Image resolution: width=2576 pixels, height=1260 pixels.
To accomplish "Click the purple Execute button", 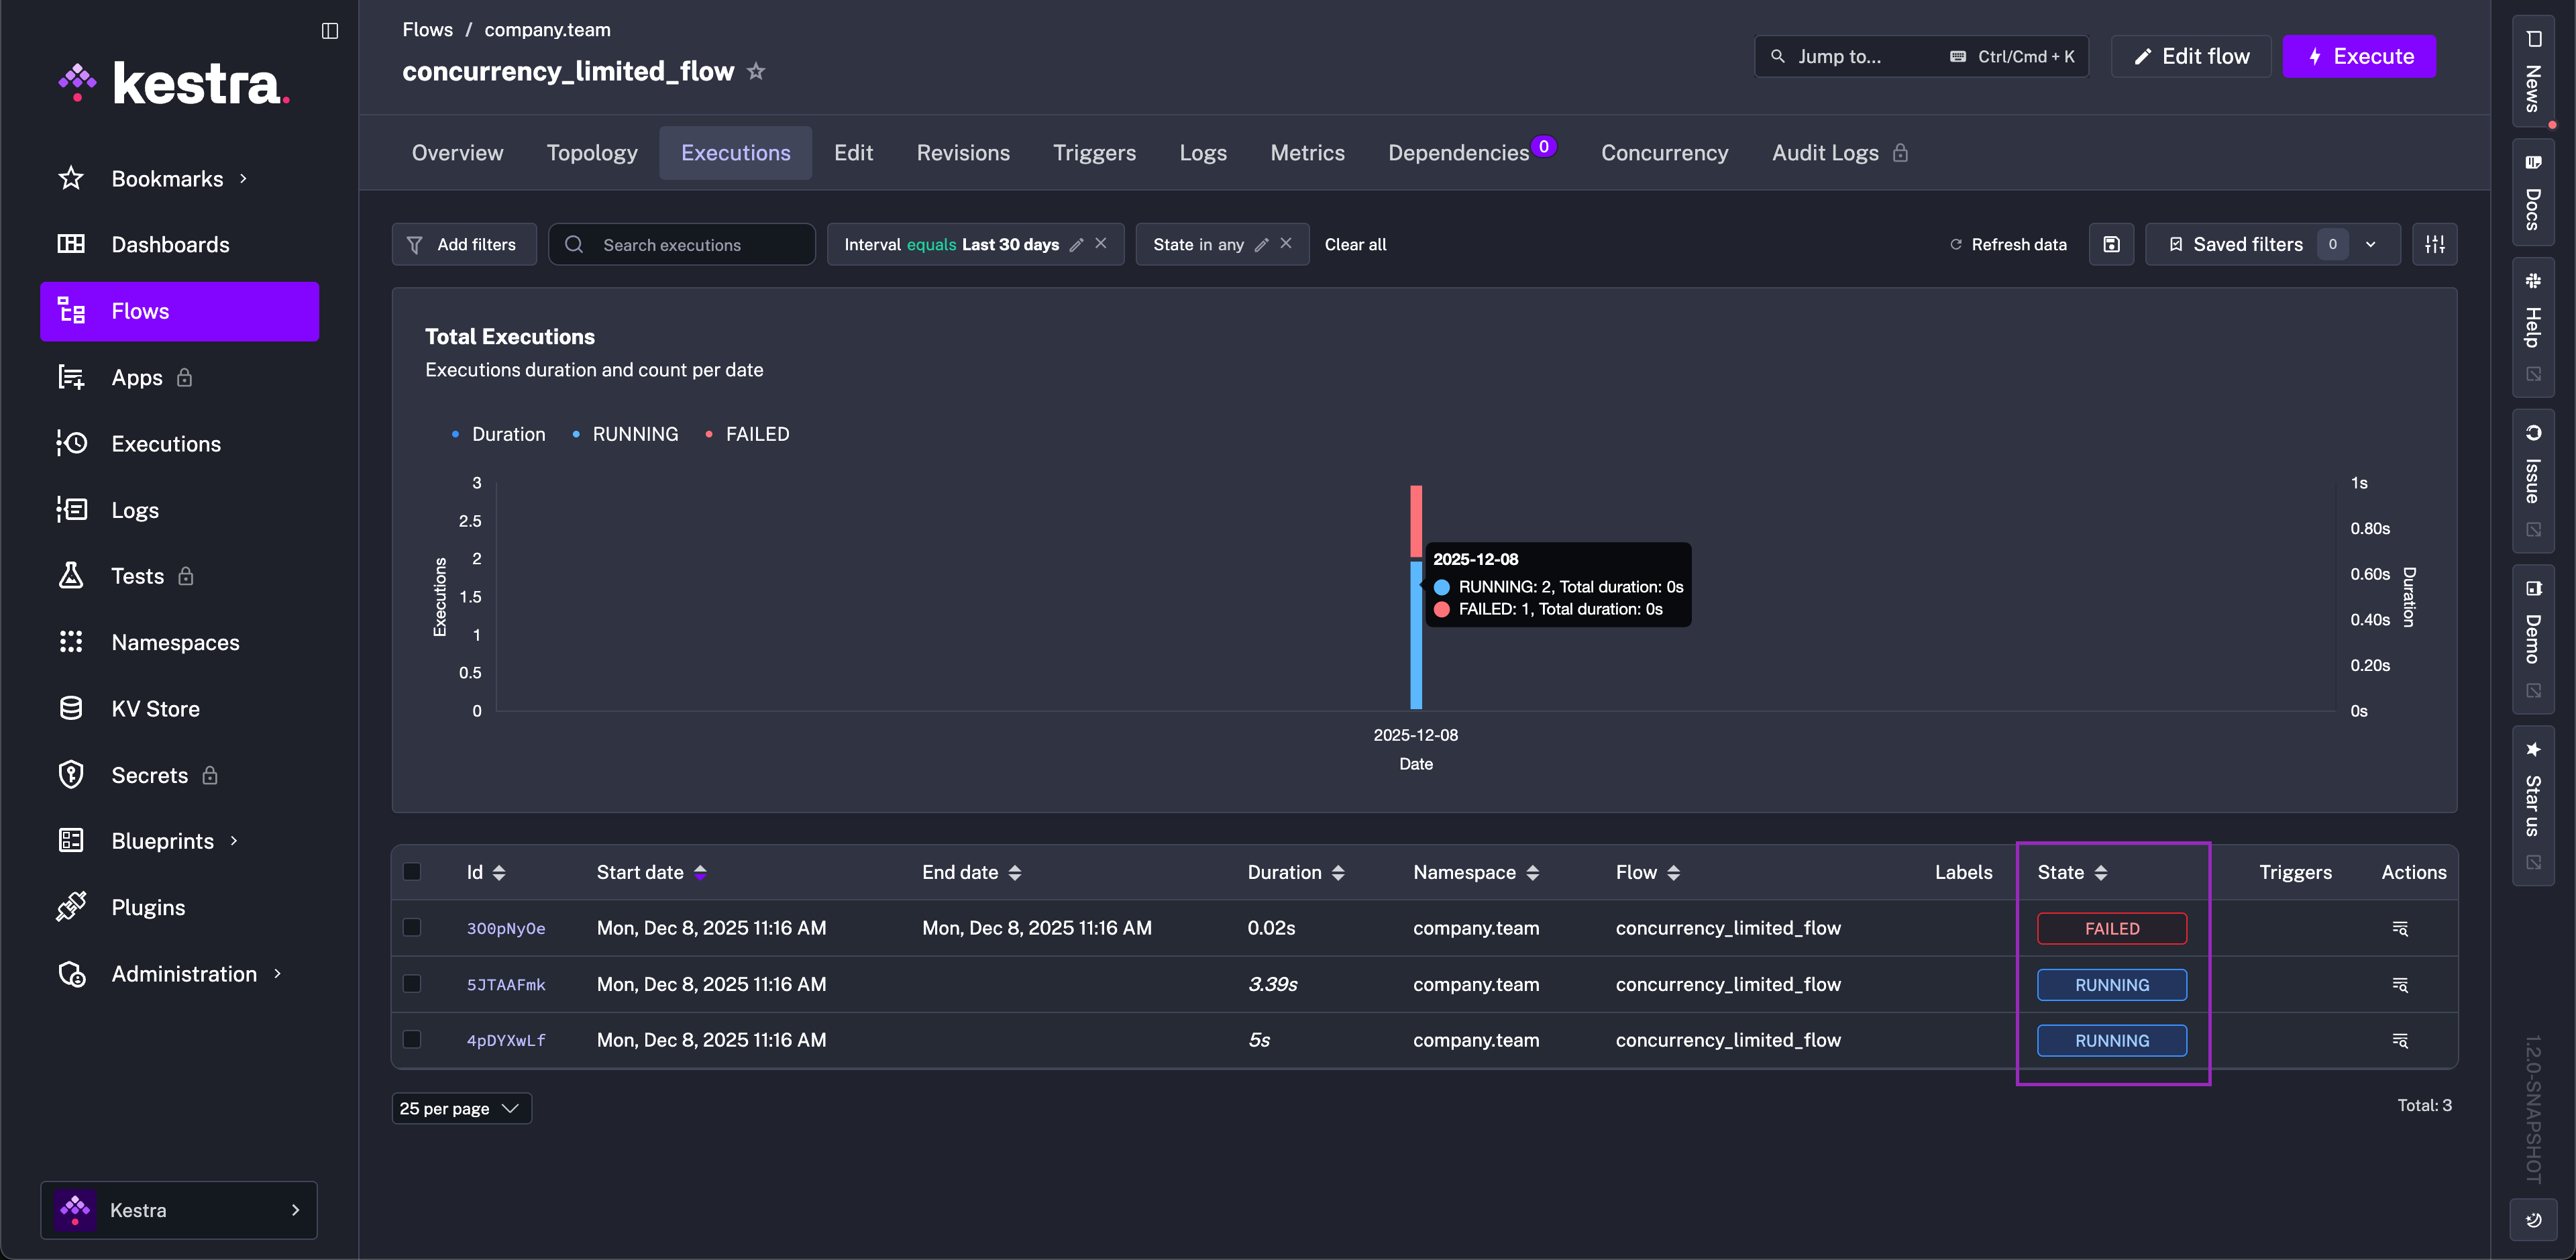I will pos(2359,56).
